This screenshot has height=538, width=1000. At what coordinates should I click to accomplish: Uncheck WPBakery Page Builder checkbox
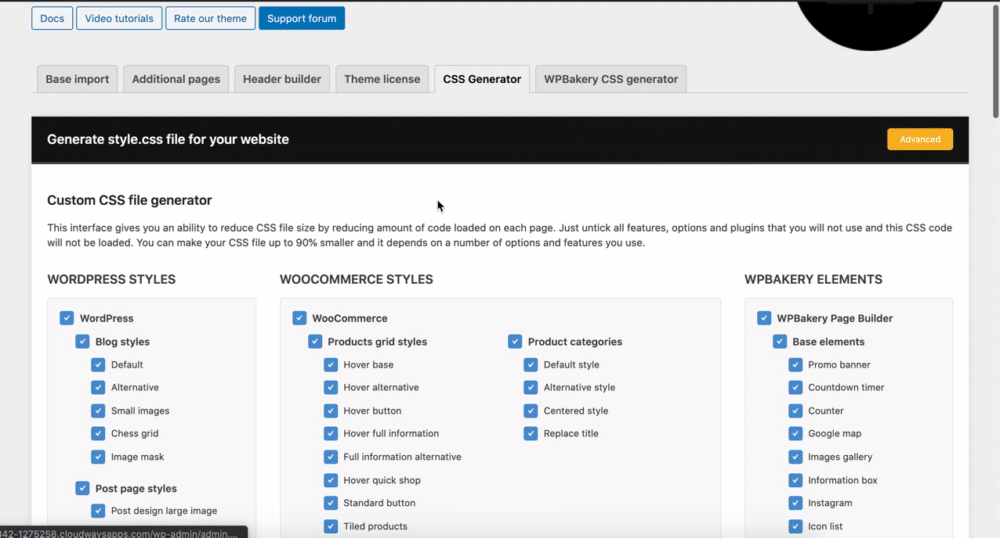(x=764, y=318)
